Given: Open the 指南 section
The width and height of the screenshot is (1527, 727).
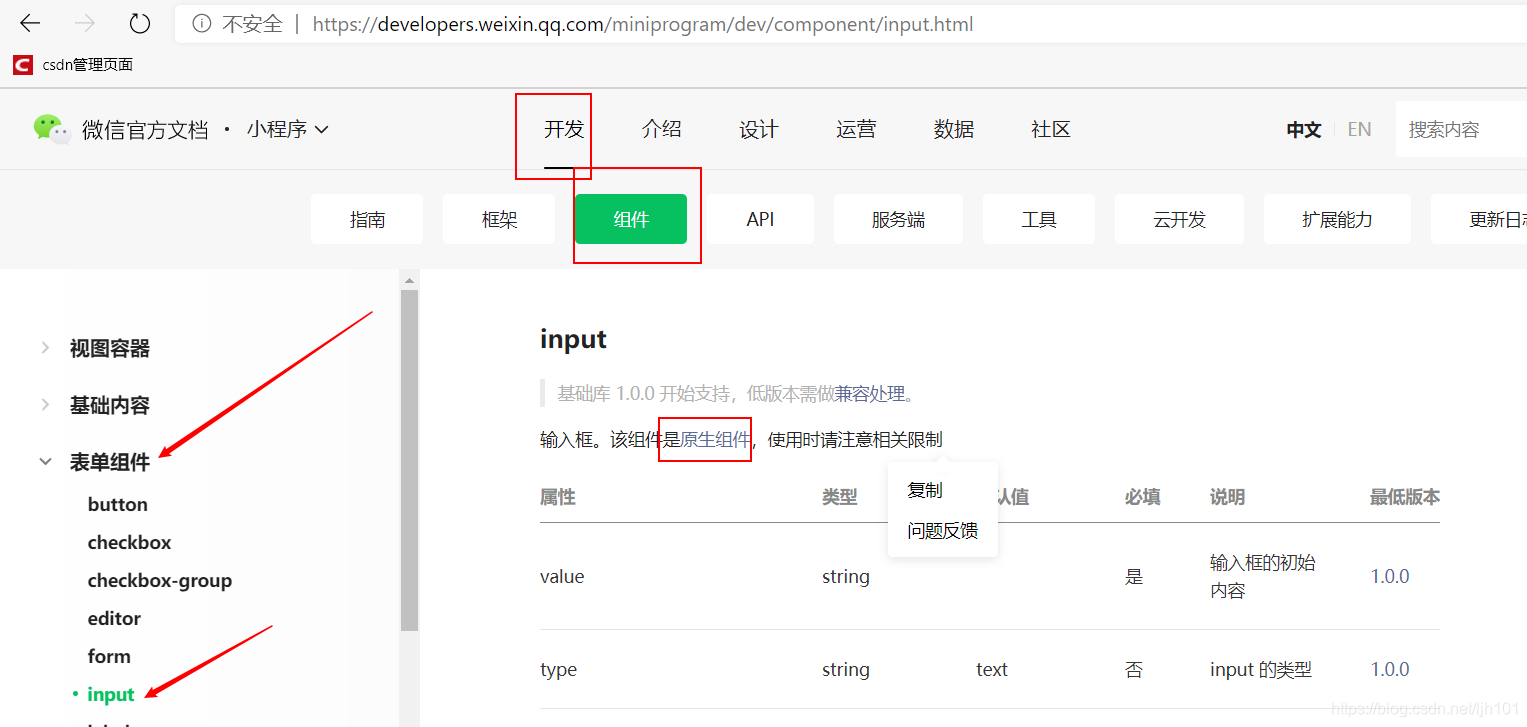Looking at the screenshot, I should click(x=367, y=219).
